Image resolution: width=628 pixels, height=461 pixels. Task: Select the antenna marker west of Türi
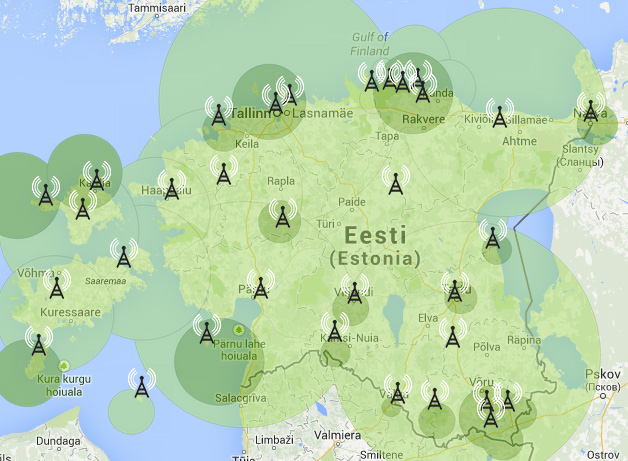click(282, 216)
